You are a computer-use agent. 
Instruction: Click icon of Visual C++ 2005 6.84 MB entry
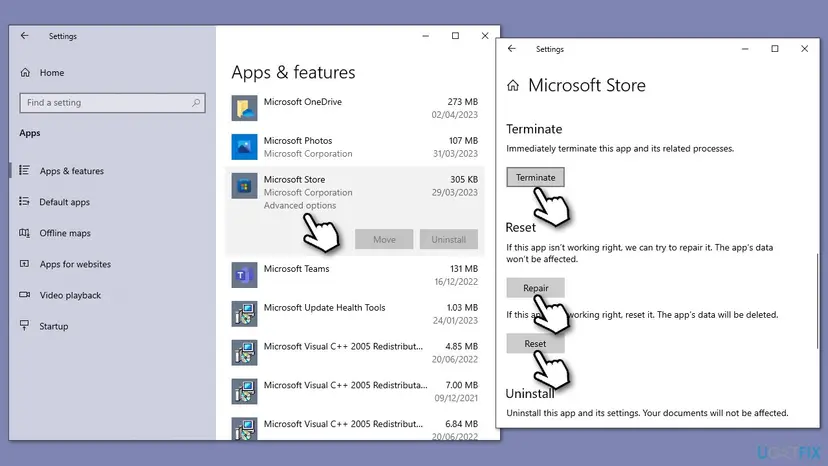[x=244, y=428]
